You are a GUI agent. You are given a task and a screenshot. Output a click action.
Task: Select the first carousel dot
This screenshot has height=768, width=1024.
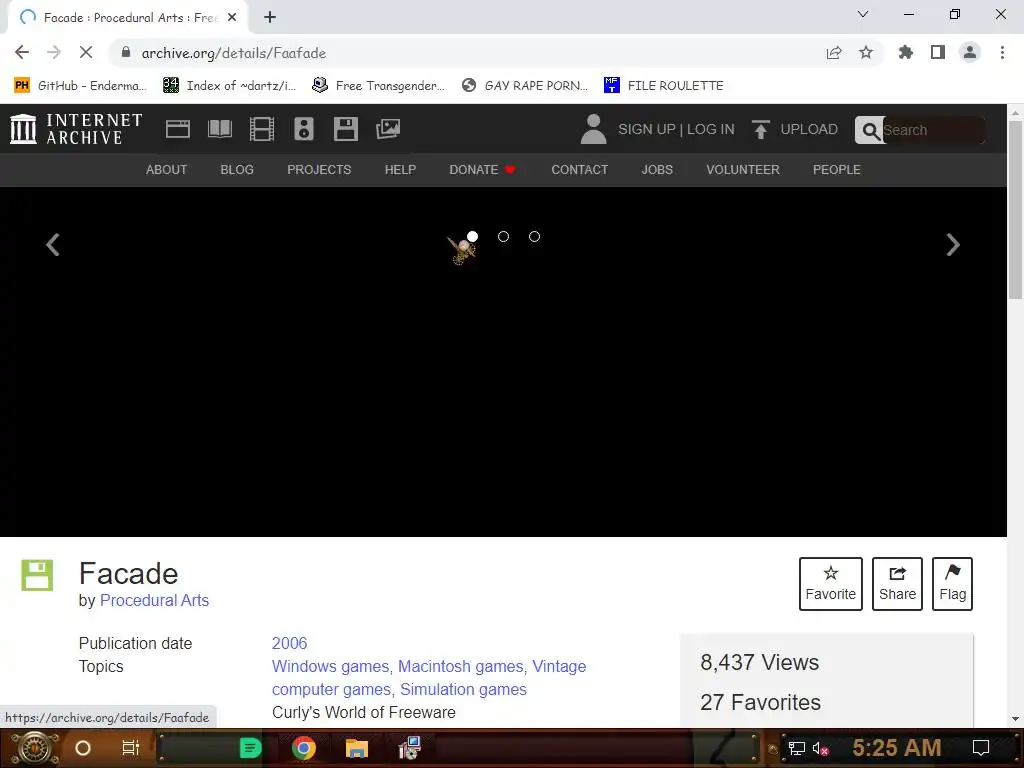point(472,236)
